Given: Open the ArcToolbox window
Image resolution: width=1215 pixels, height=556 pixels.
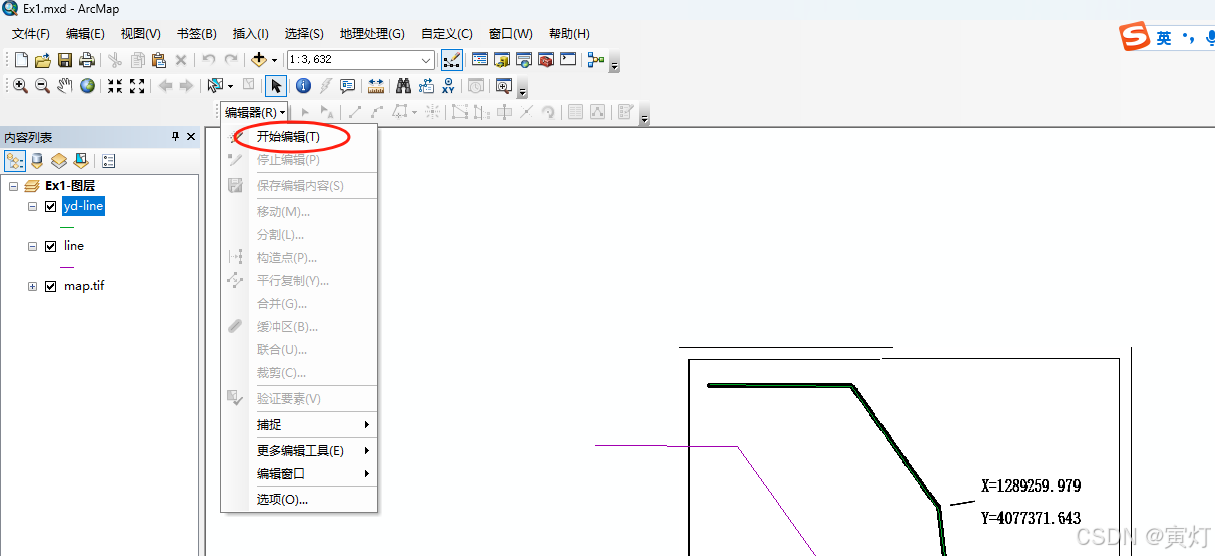Looking at the screenshot, I should pyautogui.click(x=546, y=60).
